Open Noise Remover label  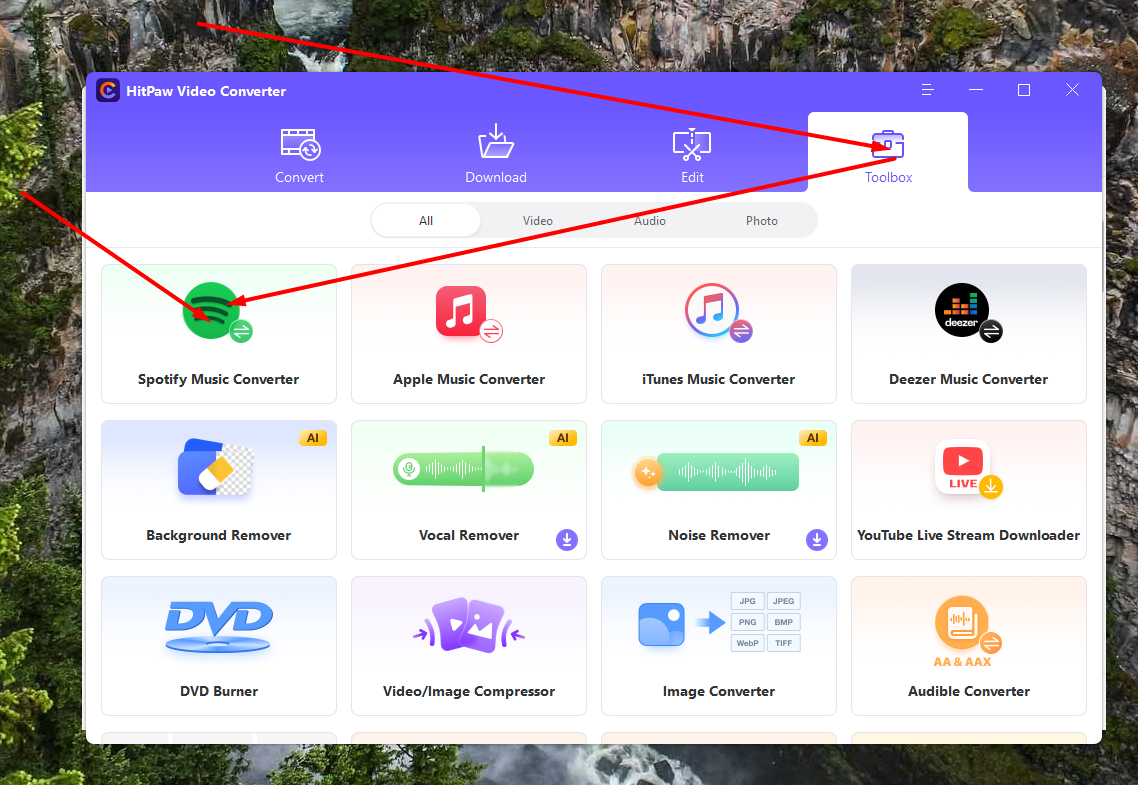(x=719, y=535)
